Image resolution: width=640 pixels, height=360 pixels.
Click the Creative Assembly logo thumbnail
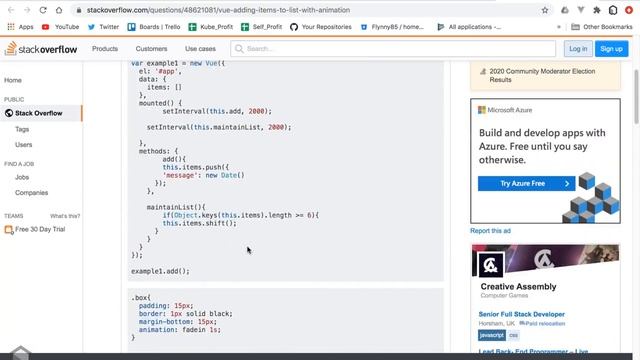tap(491, 265)
